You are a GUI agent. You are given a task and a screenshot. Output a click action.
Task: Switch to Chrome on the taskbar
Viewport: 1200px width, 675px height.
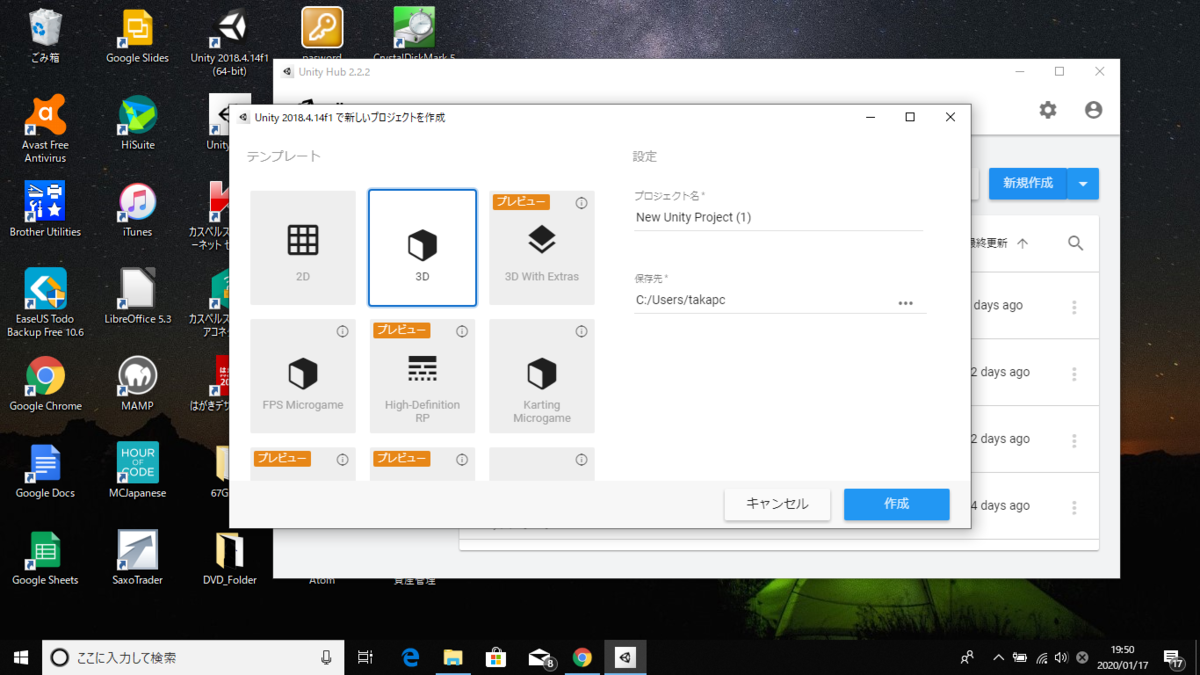click(583, 657)
